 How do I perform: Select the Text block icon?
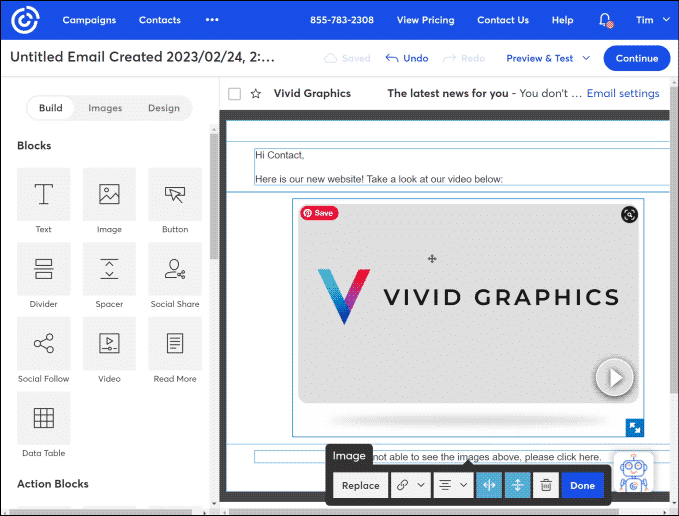pyautogui.click(x=44, y=194)
